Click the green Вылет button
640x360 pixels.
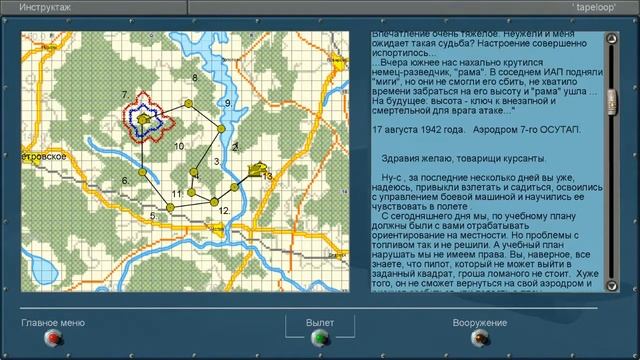coord(320,338)
